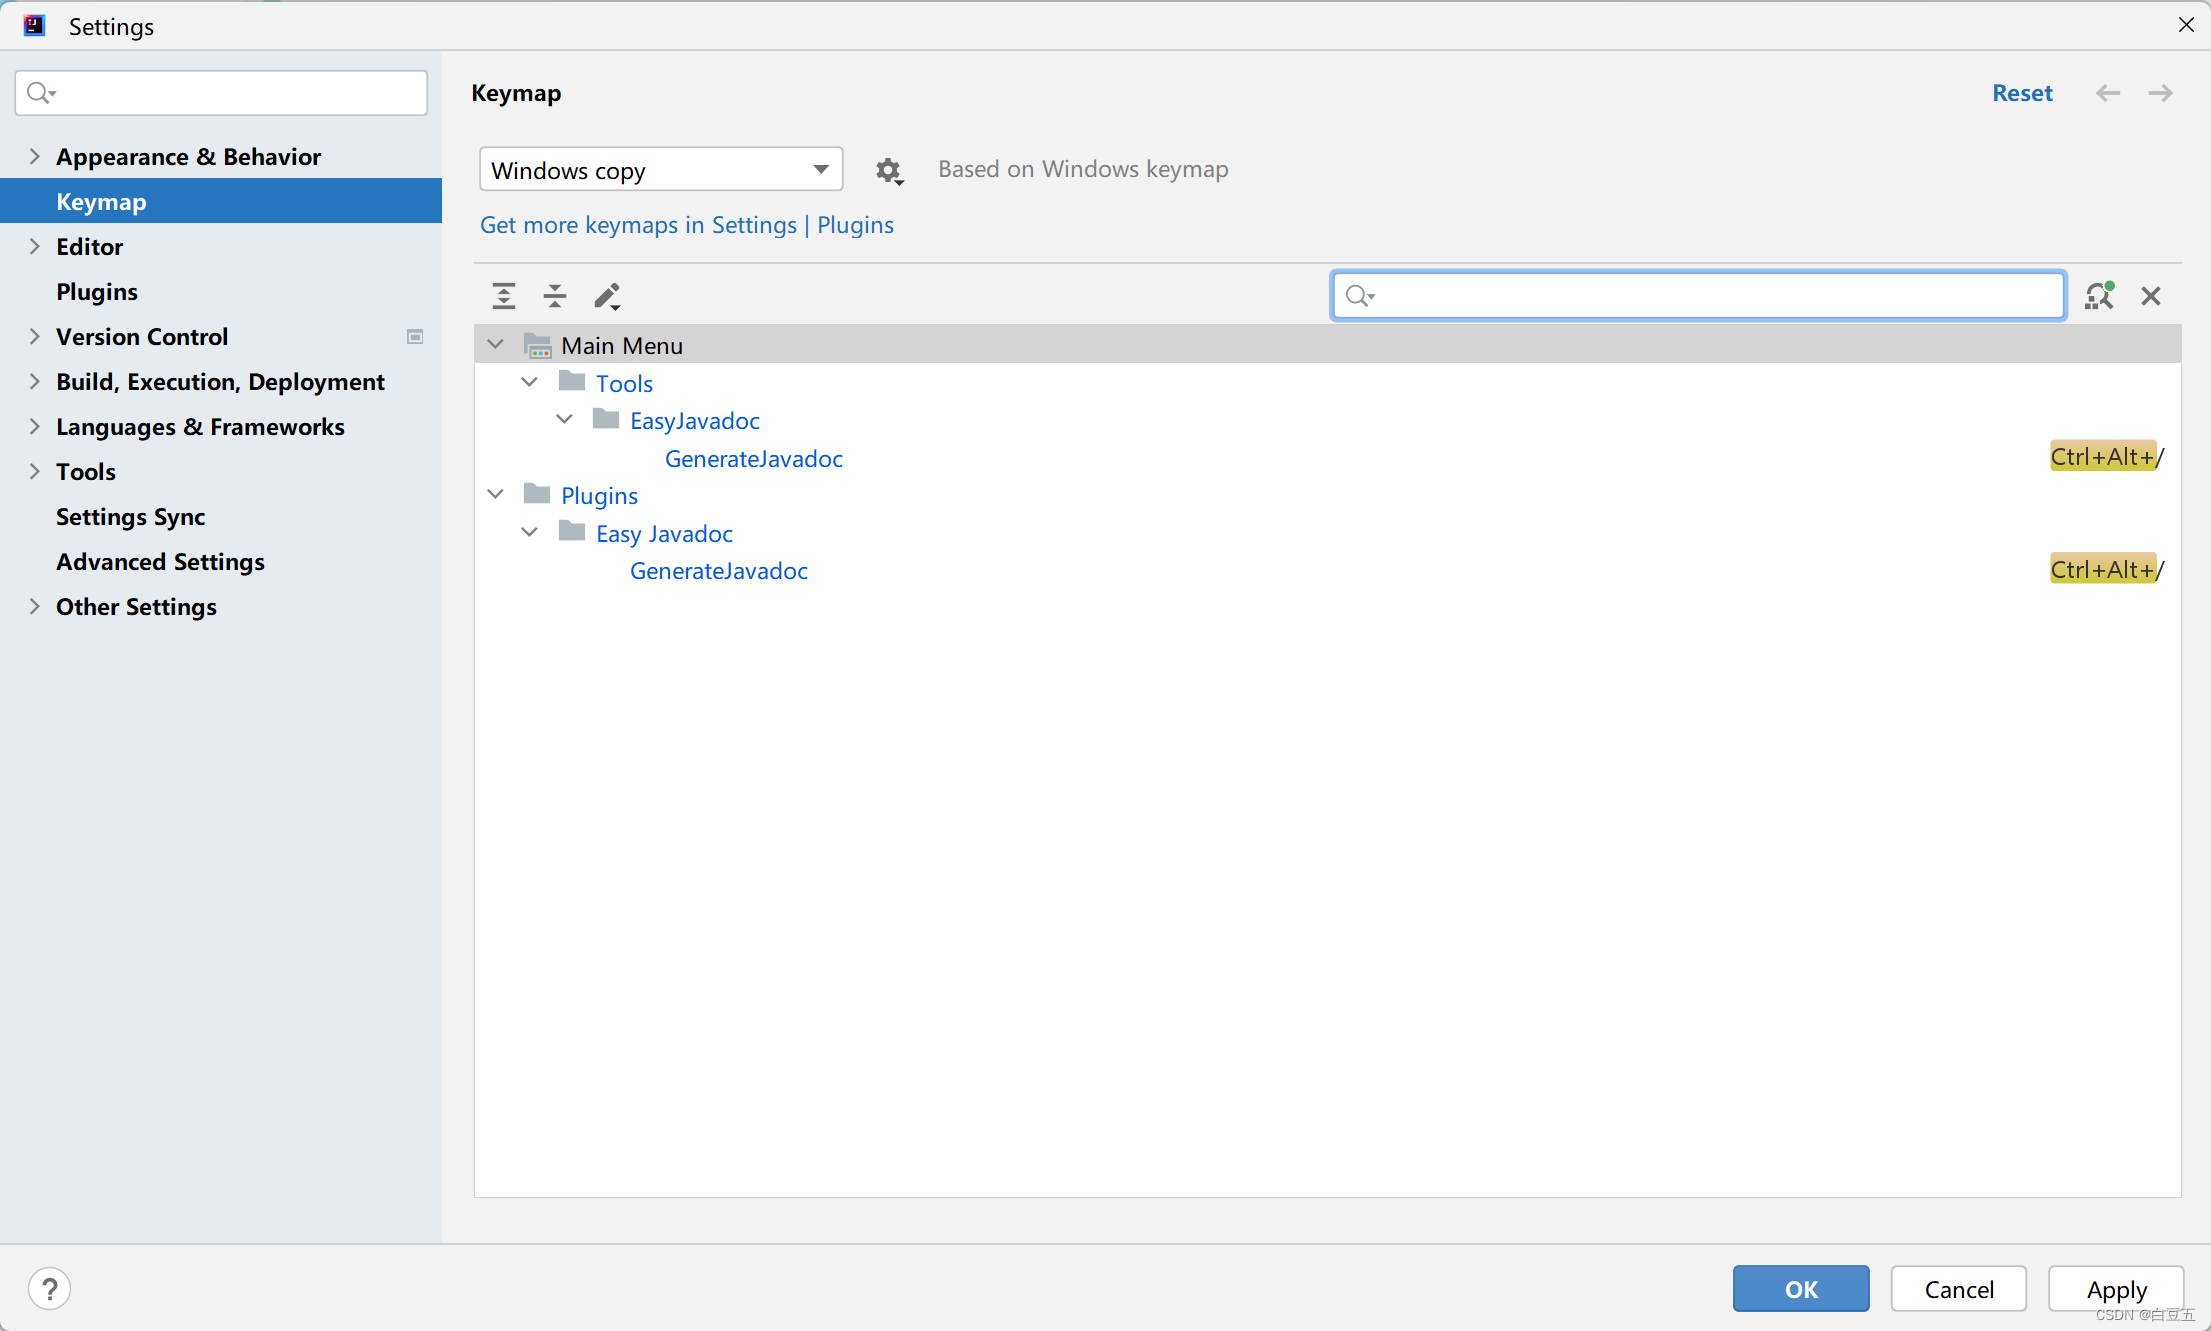Focus the settings sidebar search field

click(221, 93)
